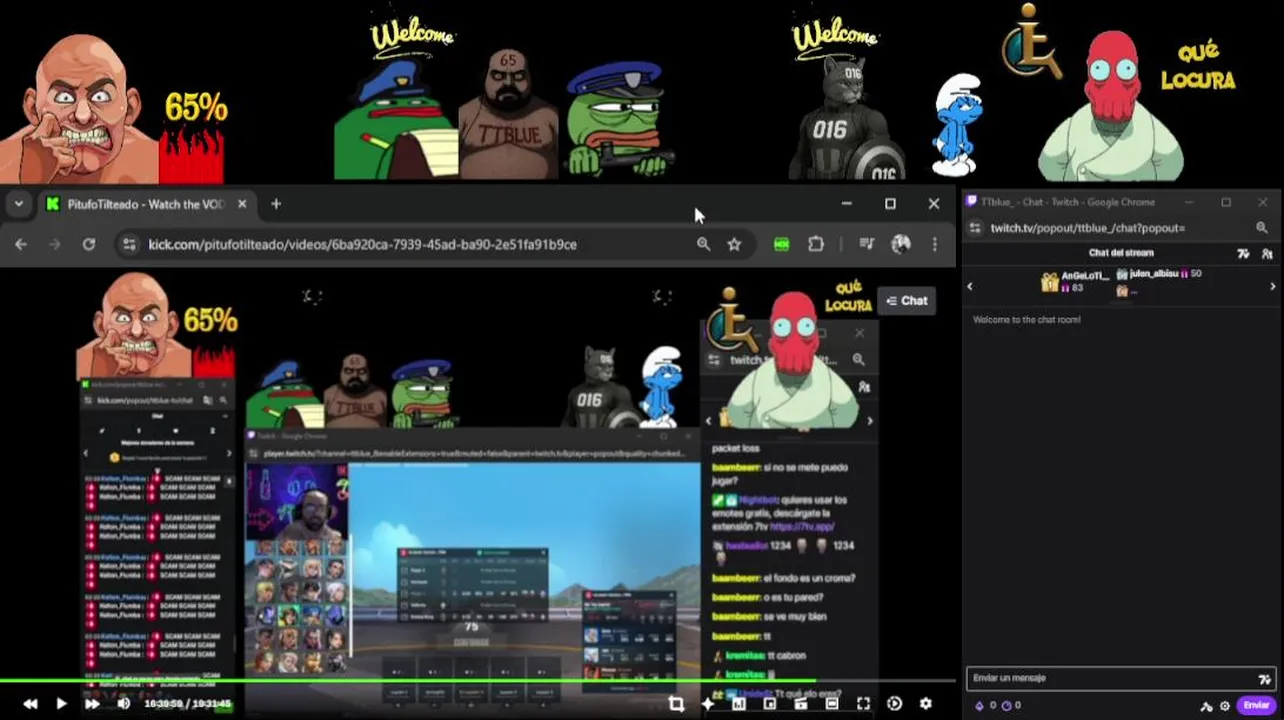Mute the Kick player volume
Image resolution: width=1284 pixels, height=720 pixels.
pos(124,704)
